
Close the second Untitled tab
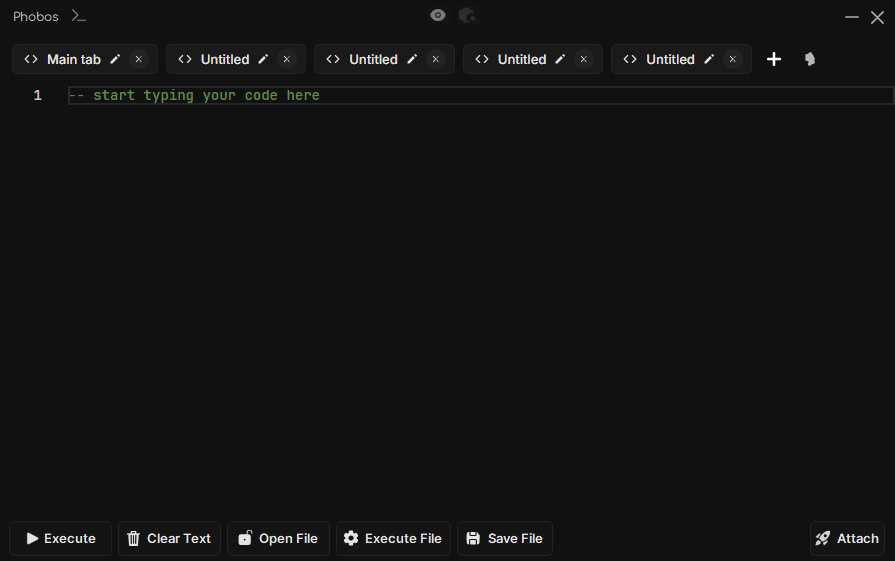[x=436, y=59]
